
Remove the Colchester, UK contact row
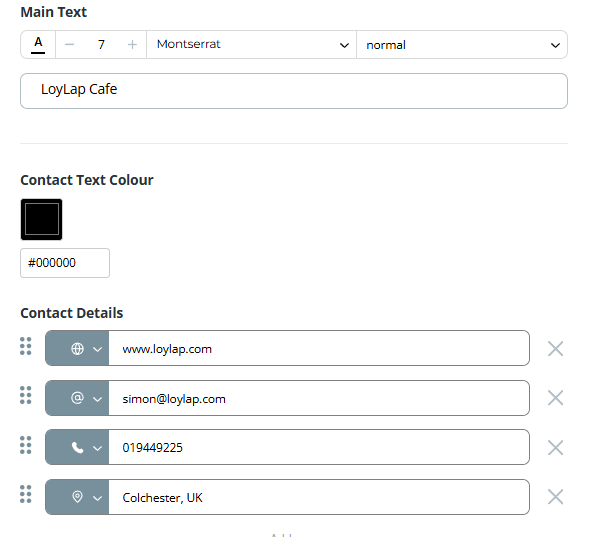(555, 497)
